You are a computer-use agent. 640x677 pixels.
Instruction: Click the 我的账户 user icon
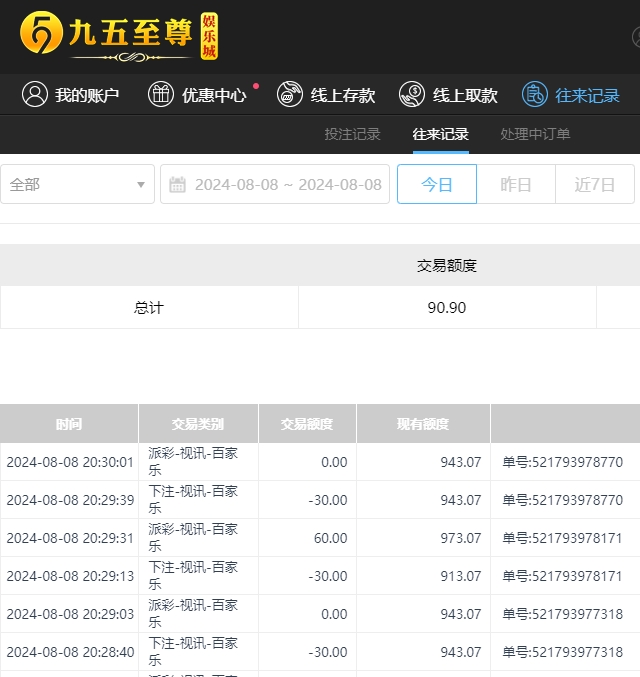pos(35,95)
